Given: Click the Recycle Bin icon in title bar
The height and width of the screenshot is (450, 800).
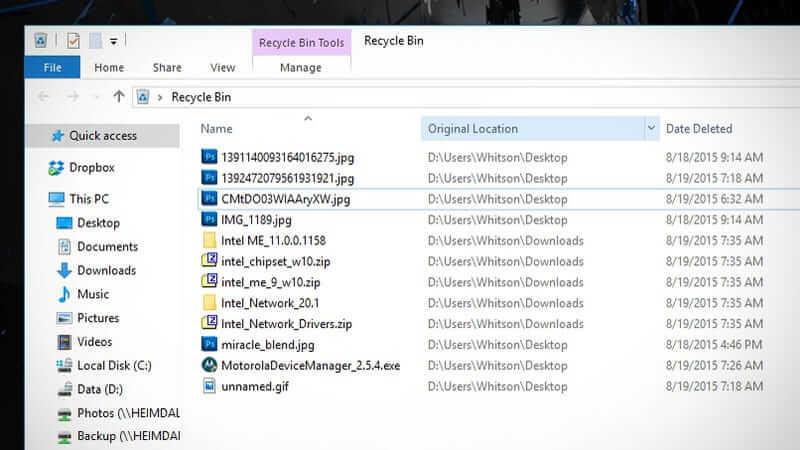Looking at the screenshot, I should coord(41,40).
